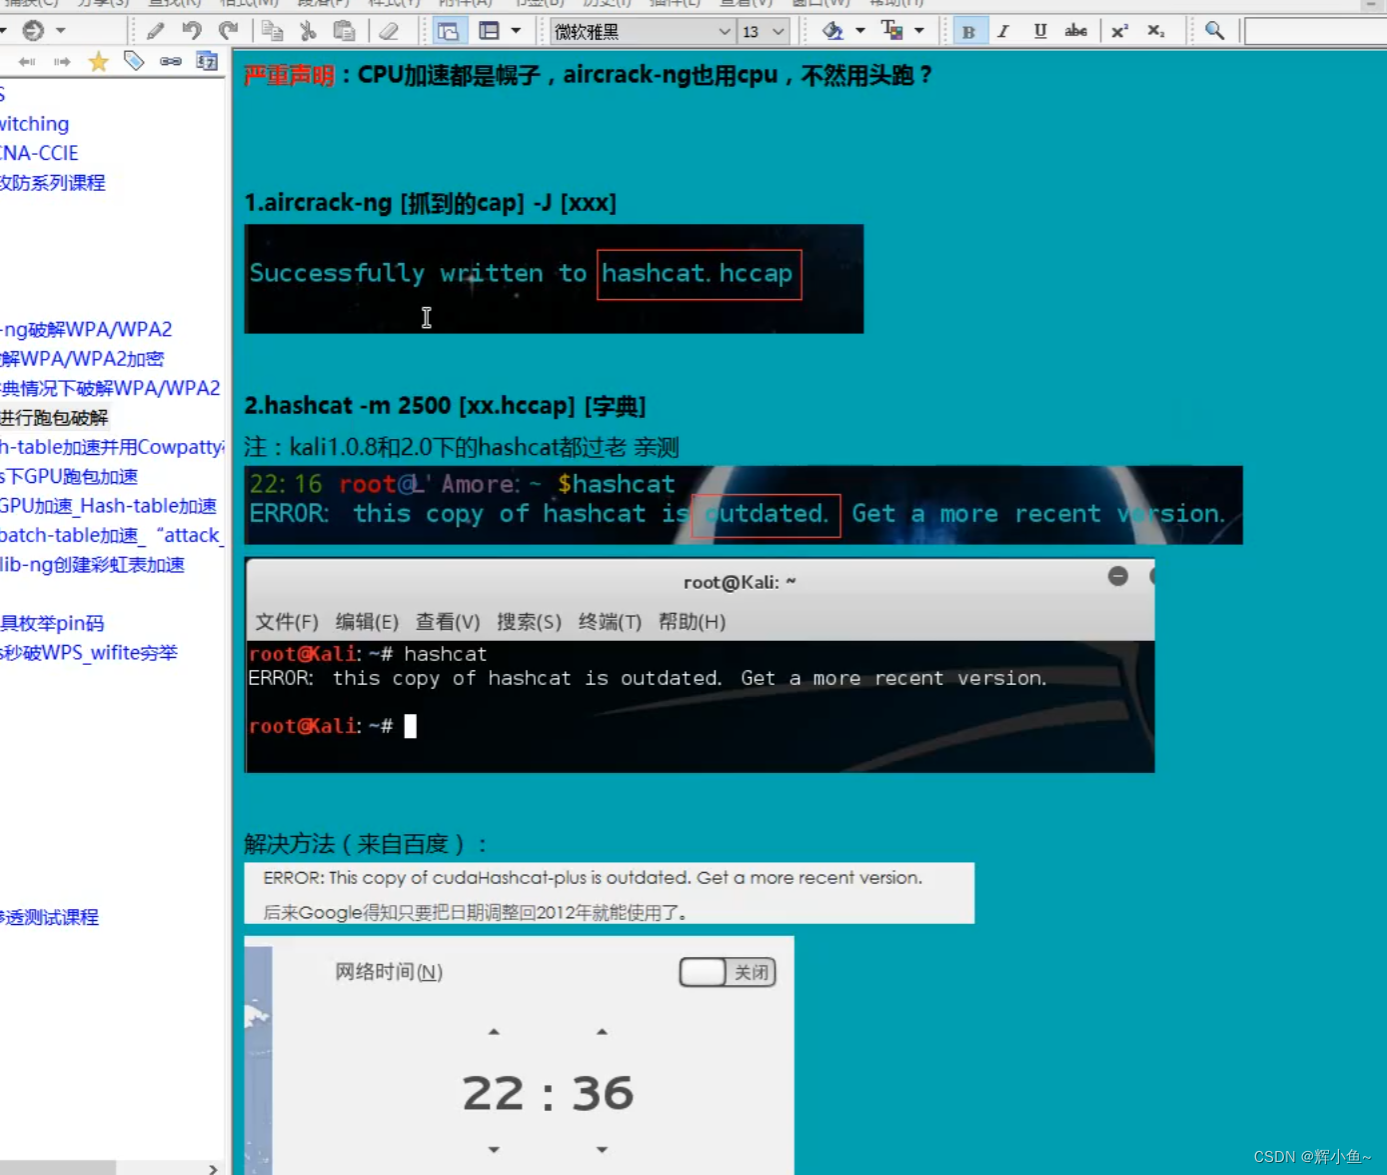
Task: Select the '进行跑包破解' note
Action: 54,418
